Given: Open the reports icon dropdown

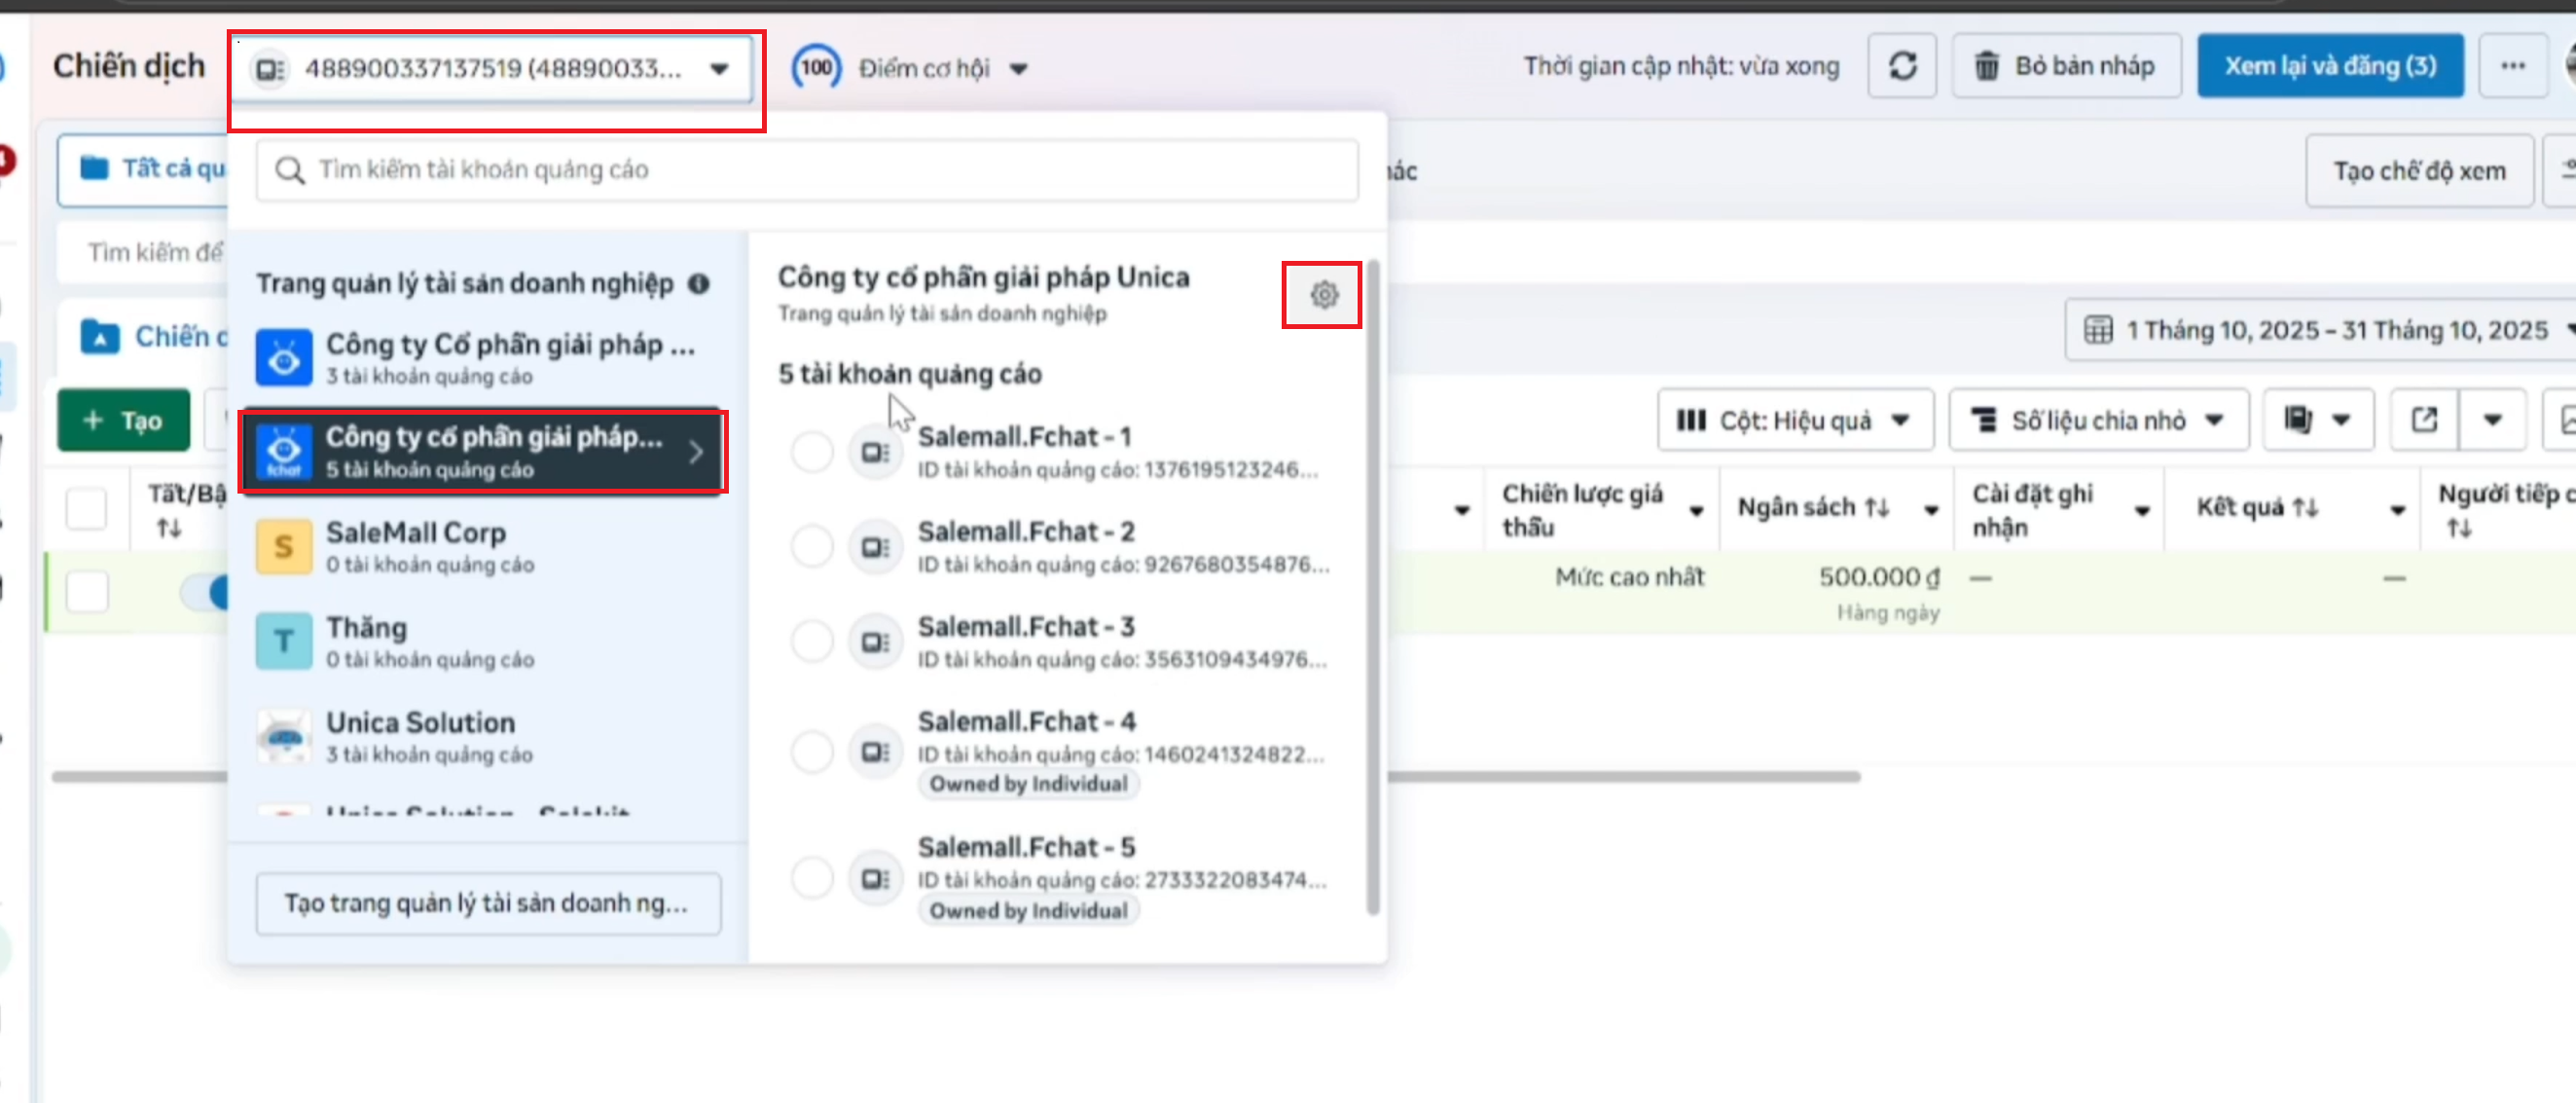Looking at the screenshot, I should [x=2317, y=420].
